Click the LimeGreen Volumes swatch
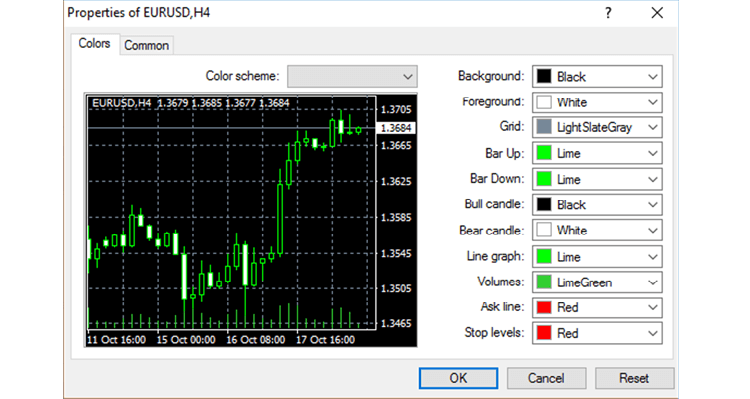Viewport: 750px width, 399px height. tap(544, 282)
